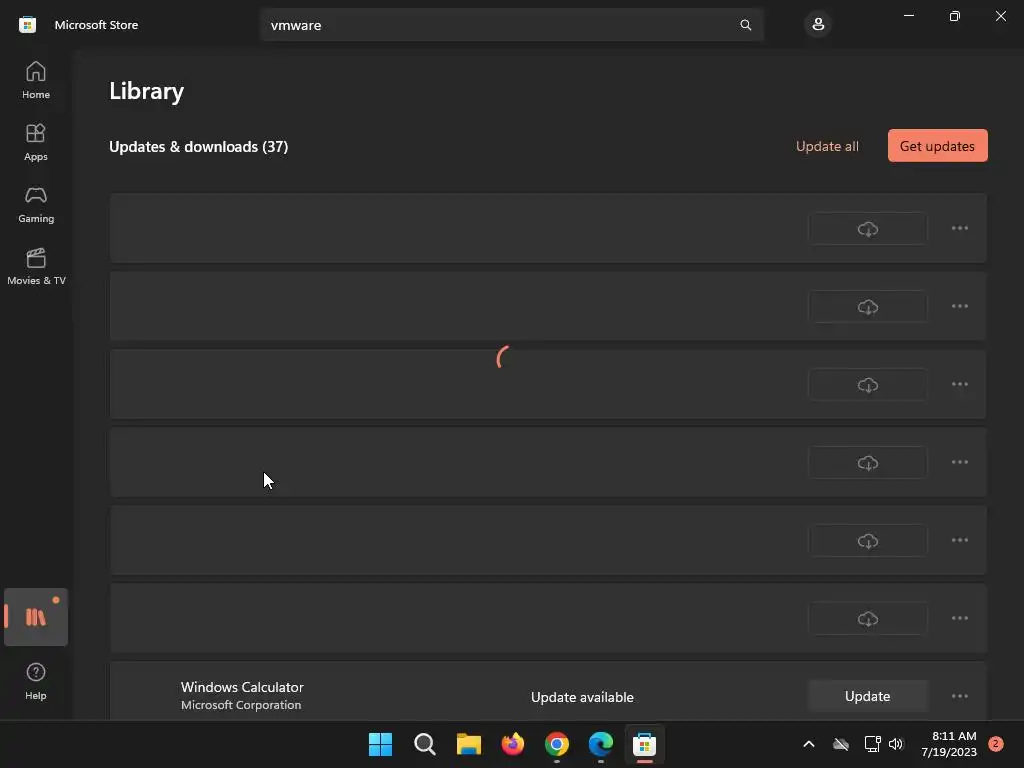Open Help from the sidebar

coord(36,681)
